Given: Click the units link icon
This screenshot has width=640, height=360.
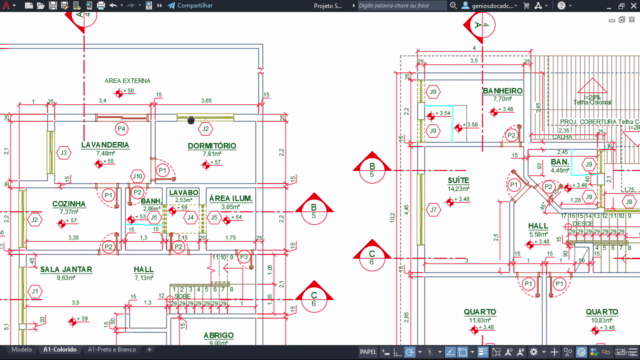Looking at the screenshot, I should point(606,352).
